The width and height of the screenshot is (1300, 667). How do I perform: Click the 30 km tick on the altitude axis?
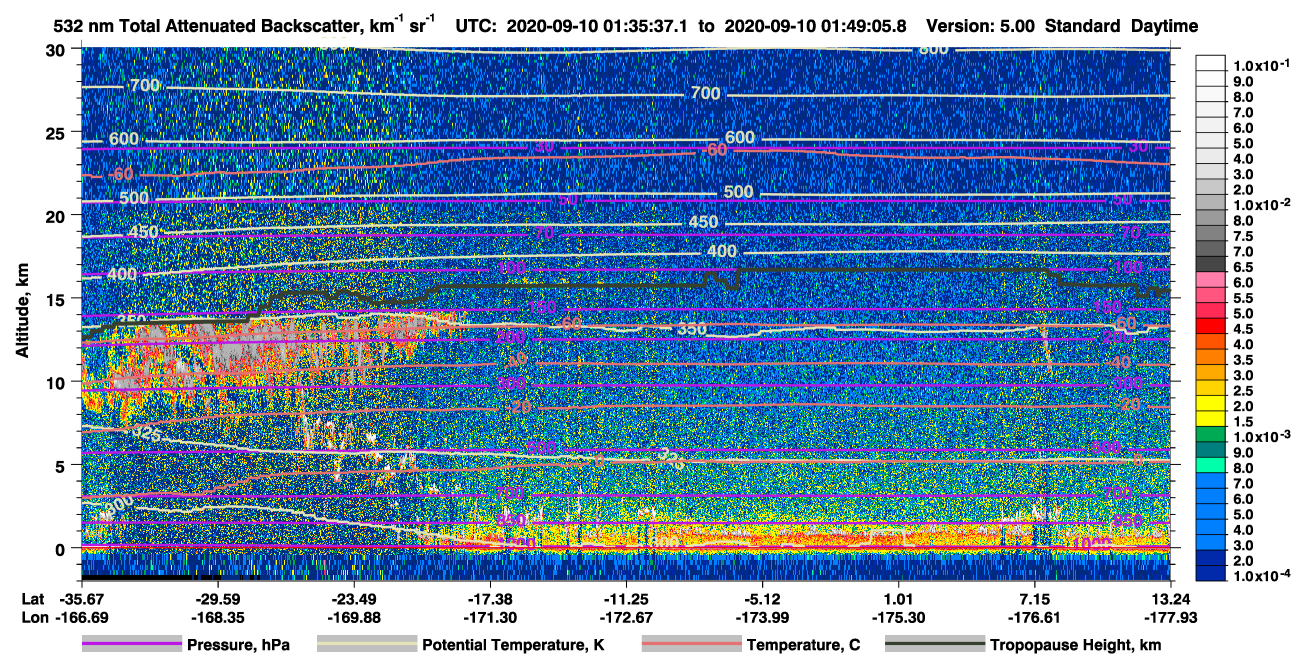(57, 49)
